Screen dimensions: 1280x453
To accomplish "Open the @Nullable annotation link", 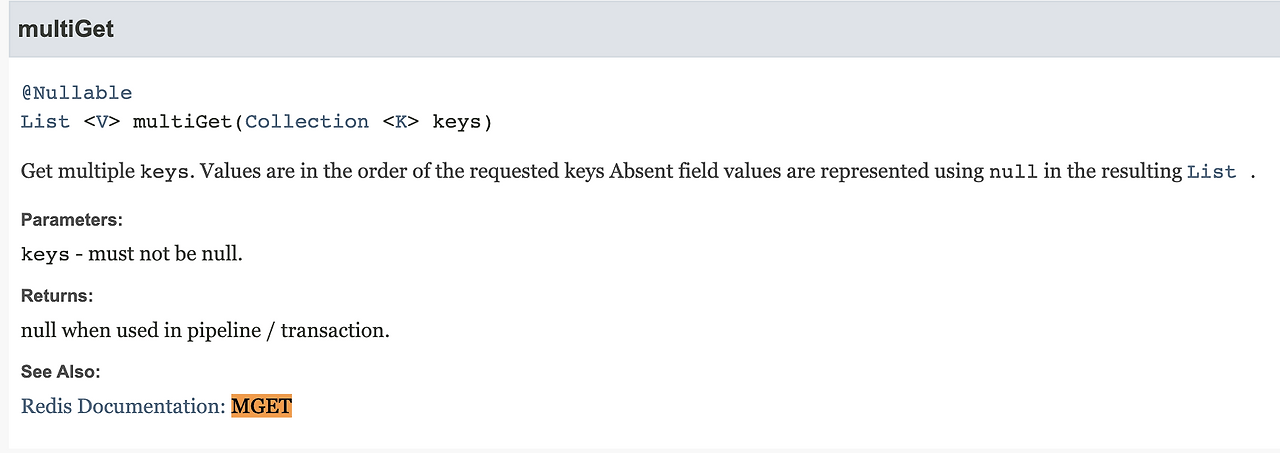I will pyautogui.click(x=76, y=93).
